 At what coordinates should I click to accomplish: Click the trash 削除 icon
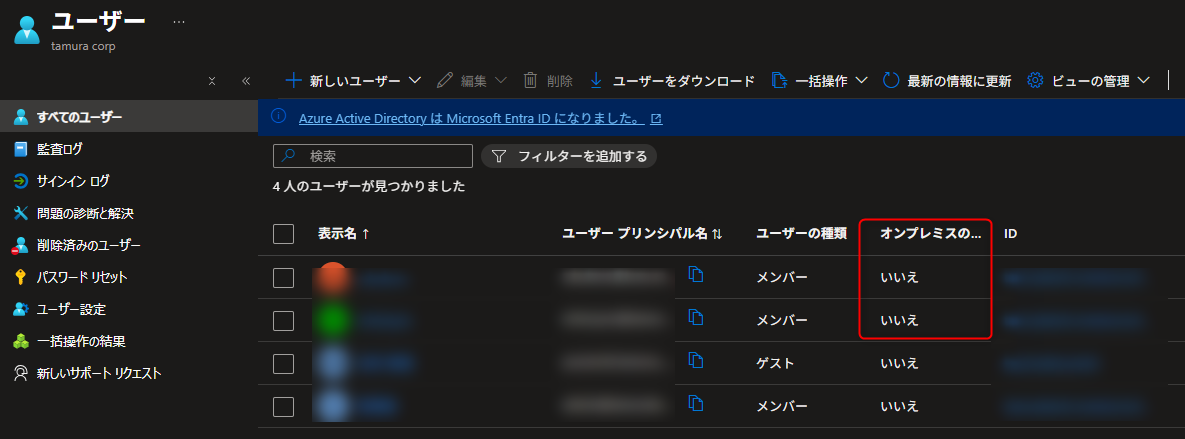coord(531,81)
